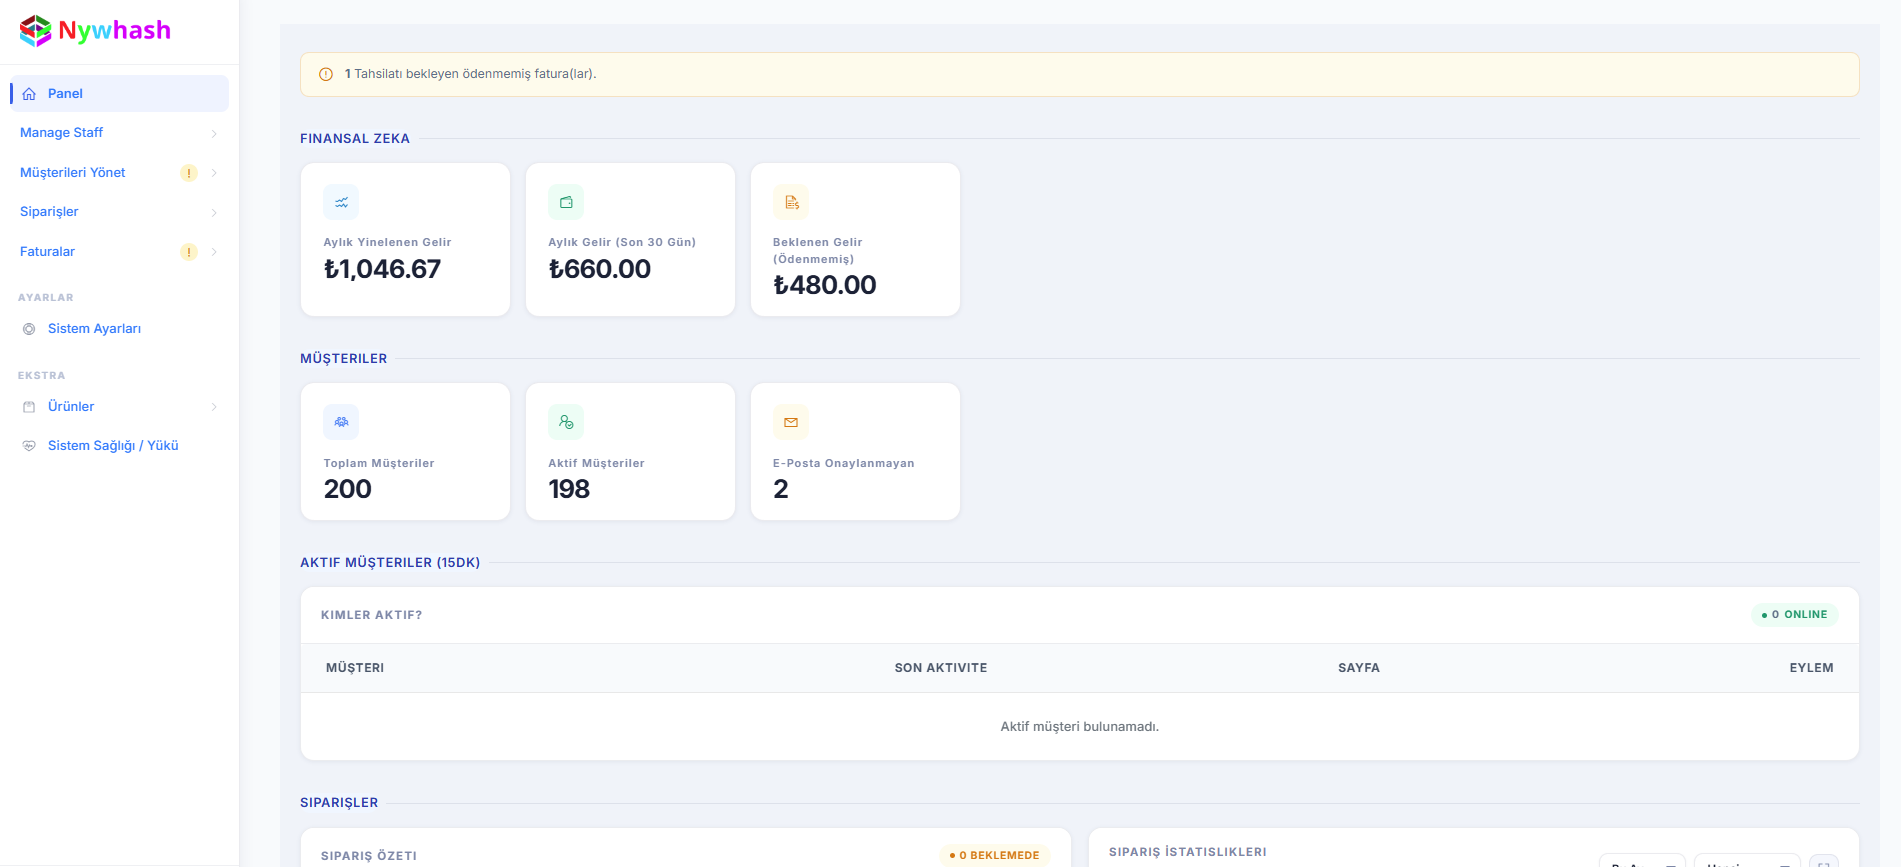This screenshot has height=867, width=1901.
Task: Click the SAYFA column header
Action: [1359, 668]
